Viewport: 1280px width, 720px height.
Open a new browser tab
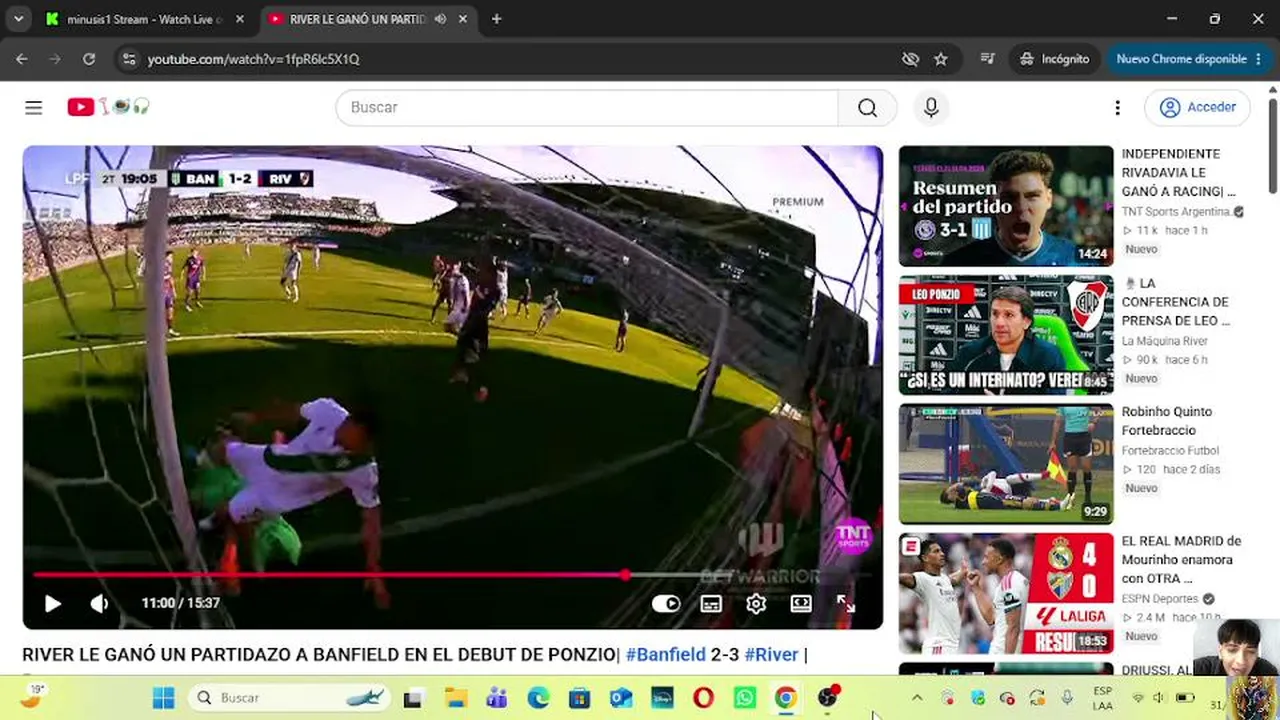pos(497,19)
